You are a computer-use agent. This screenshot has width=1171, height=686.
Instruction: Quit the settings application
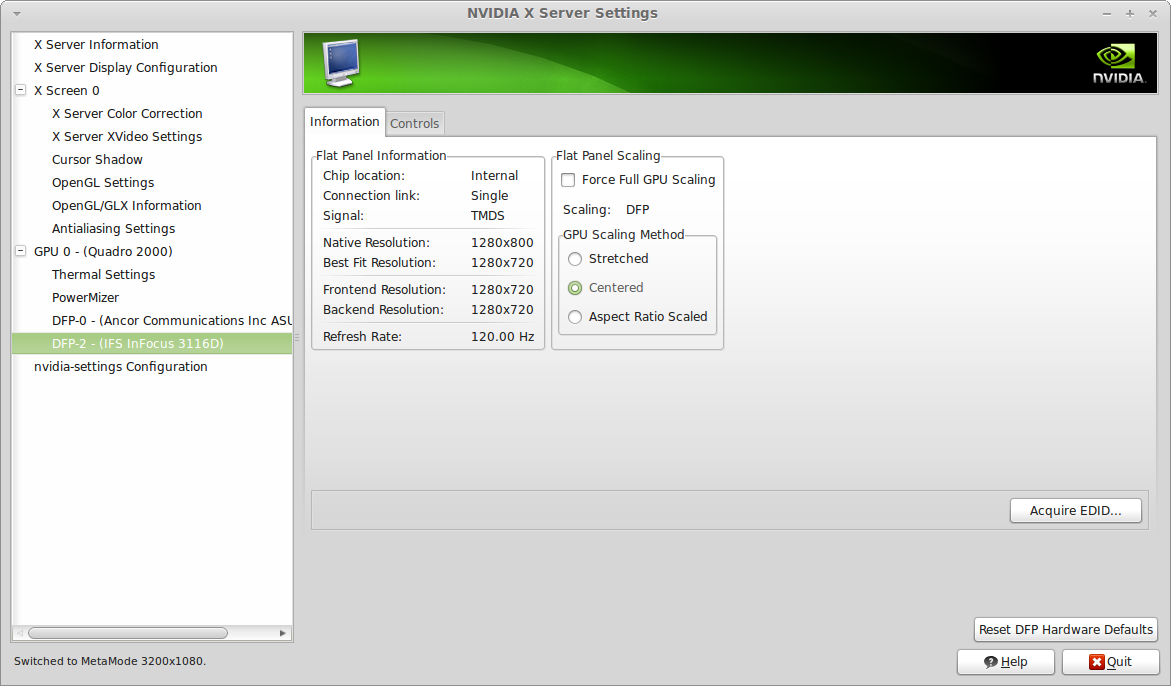(x=1111, y=661)
